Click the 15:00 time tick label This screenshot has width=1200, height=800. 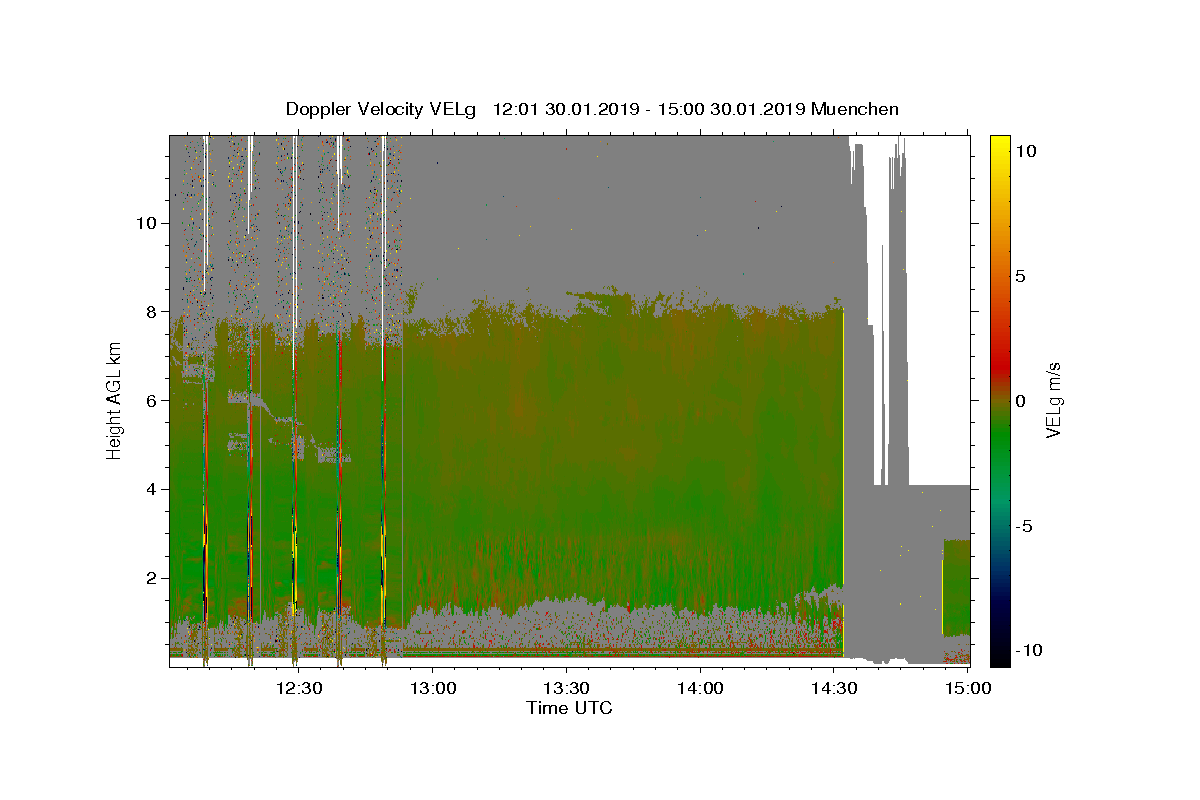968,687
